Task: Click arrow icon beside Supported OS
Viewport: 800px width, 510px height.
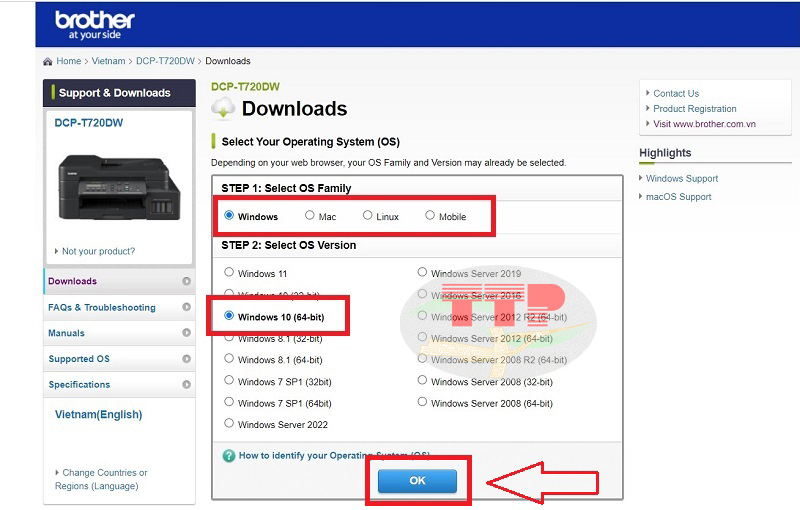Action: (x=186, y=359)
